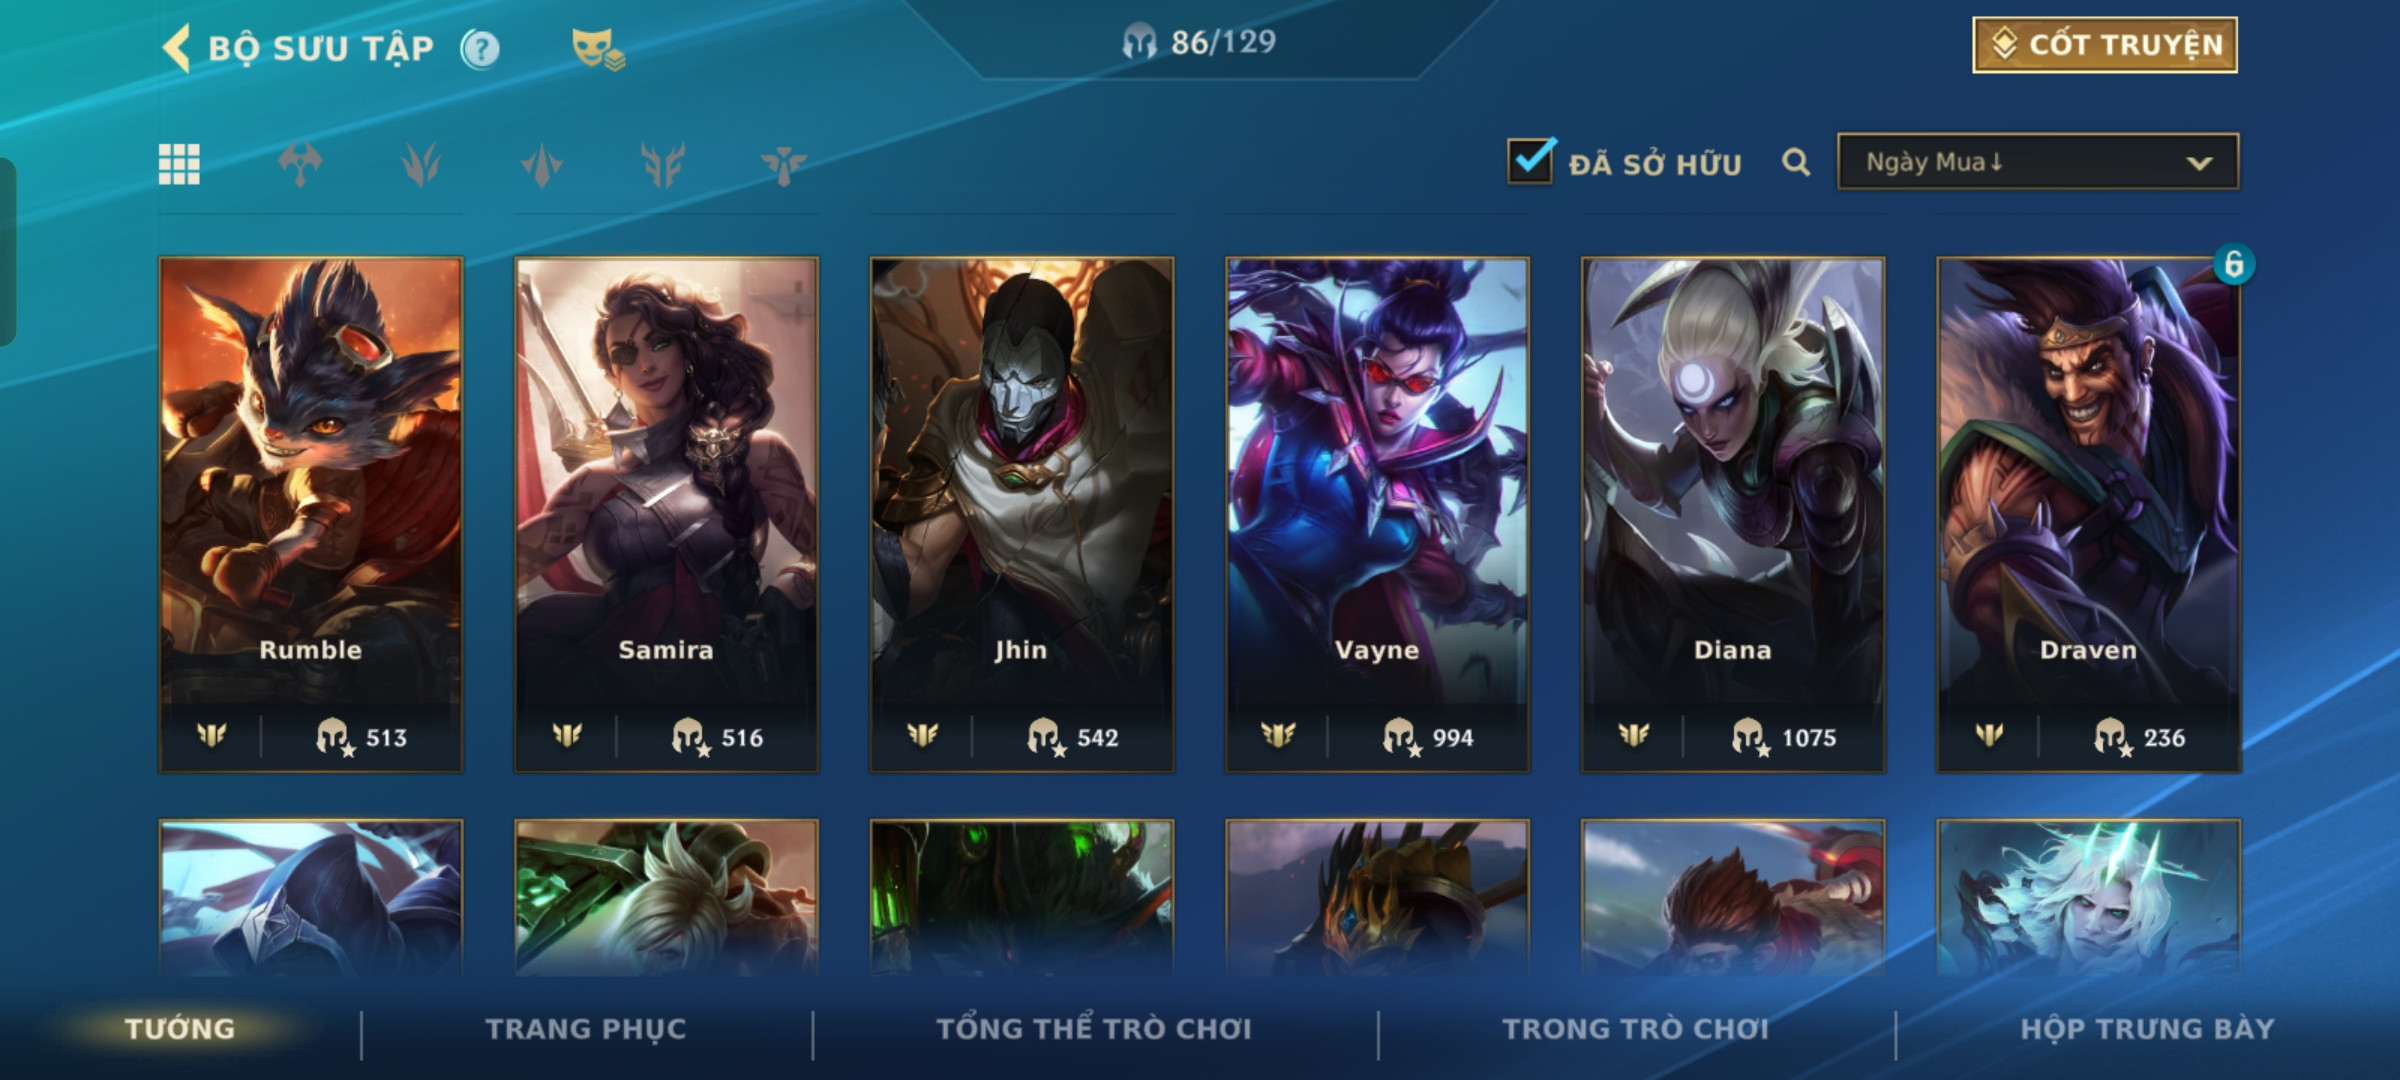Open the Jhin champion card

pyautogui.click(x=1022, y=514)
